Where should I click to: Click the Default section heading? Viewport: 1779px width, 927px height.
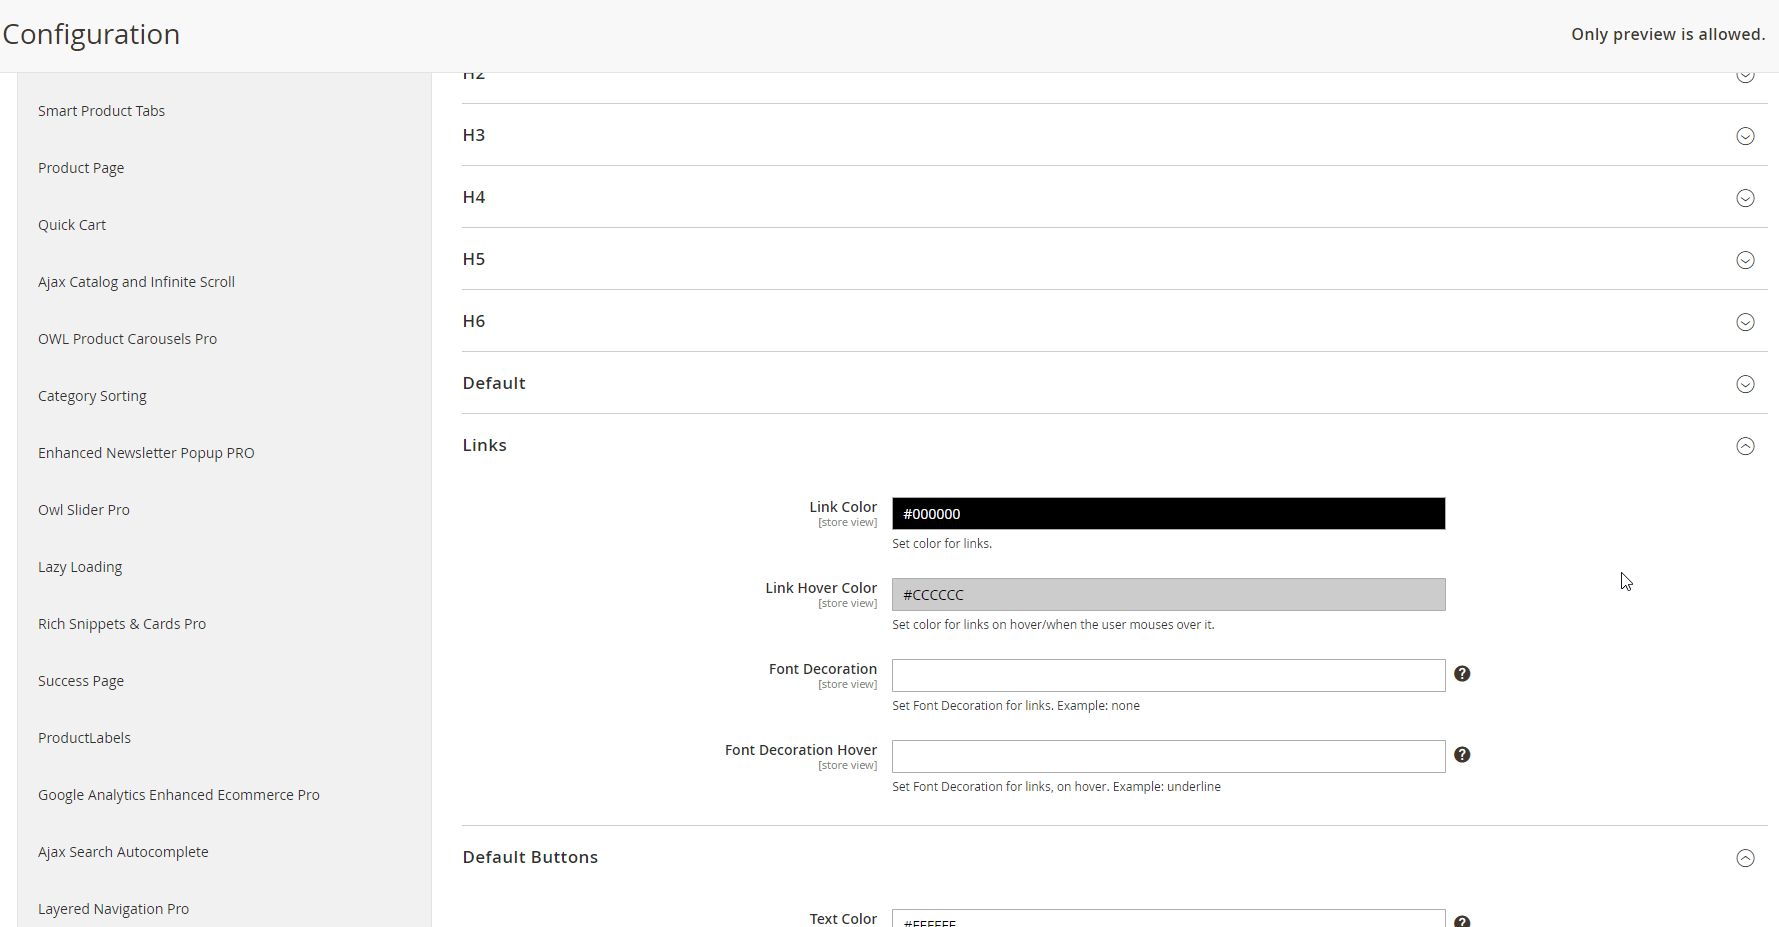point(494,383)
